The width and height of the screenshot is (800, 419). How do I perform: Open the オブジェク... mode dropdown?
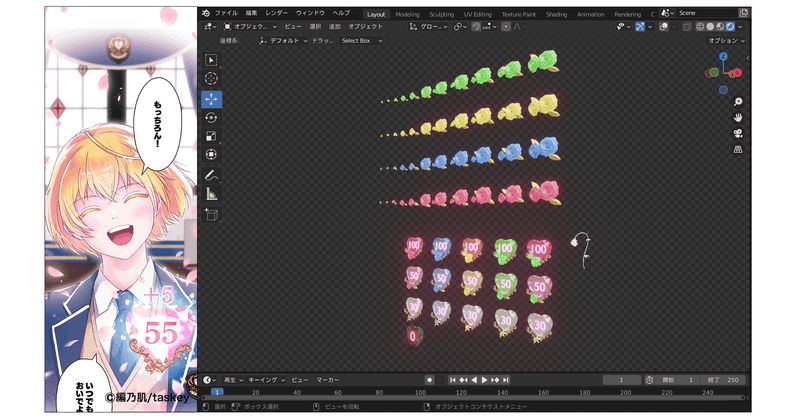[x=251, y=27]
